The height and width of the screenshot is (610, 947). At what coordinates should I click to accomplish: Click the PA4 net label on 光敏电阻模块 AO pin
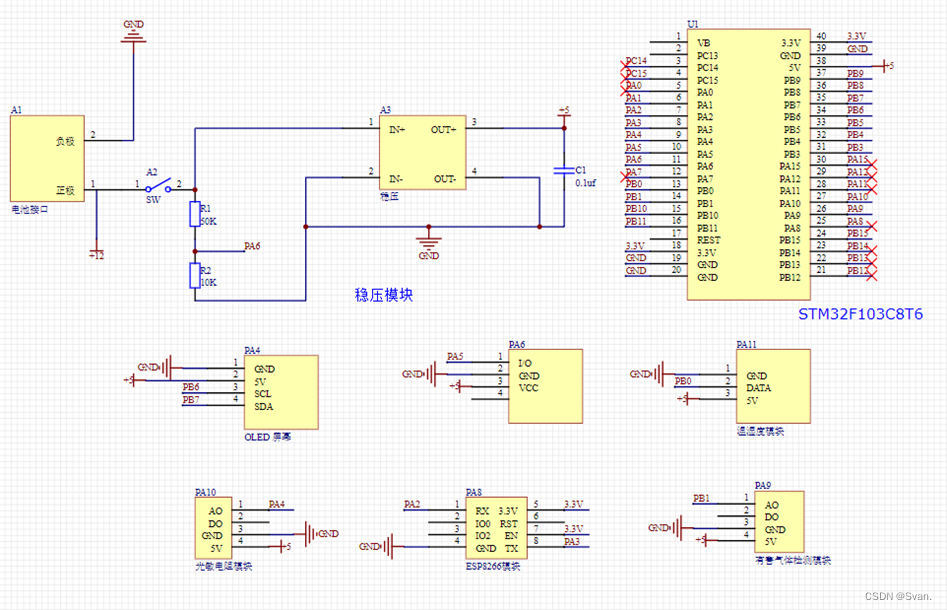point(277,504)
